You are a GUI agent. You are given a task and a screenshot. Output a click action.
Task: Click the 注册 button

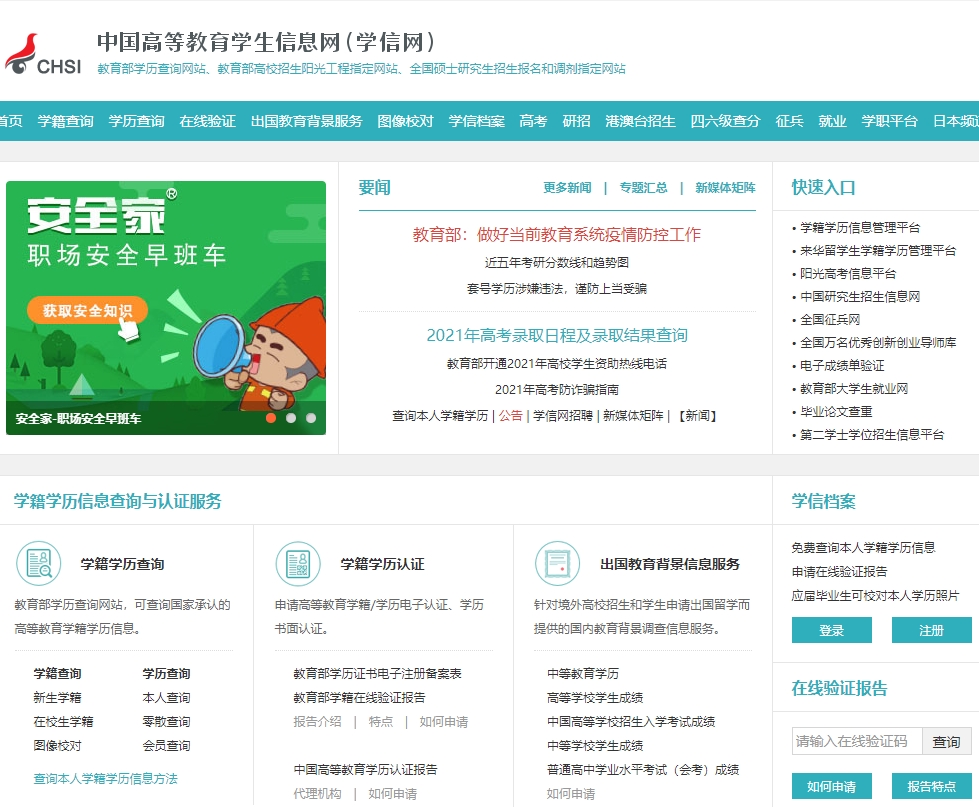tap(932, 630)
